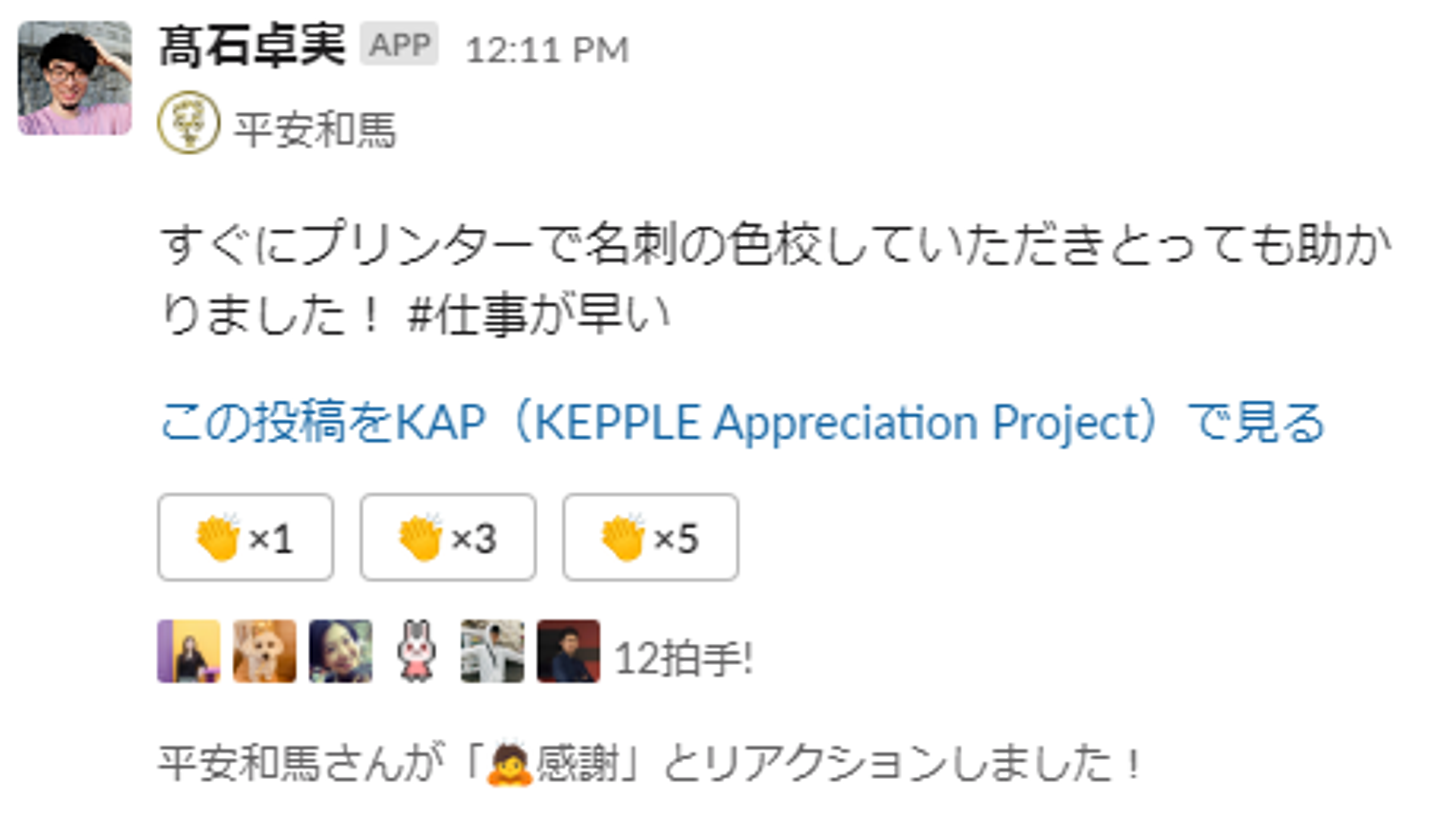The height and width of the screenshot is (817, 1440).
Task: Click the rabbit clapper avatar
Action: 416,651
